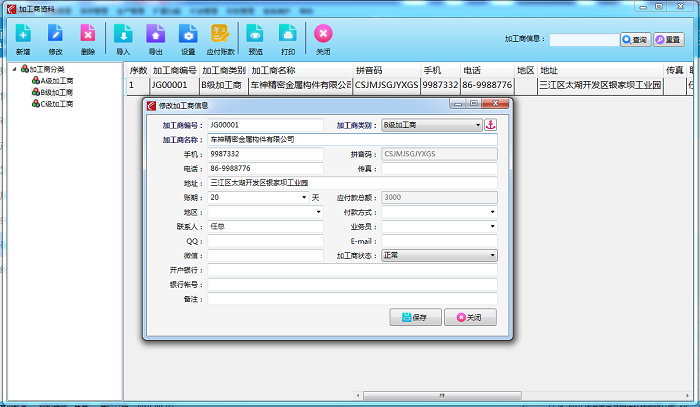Click the 保存 save button in dialog

[415, 317]
